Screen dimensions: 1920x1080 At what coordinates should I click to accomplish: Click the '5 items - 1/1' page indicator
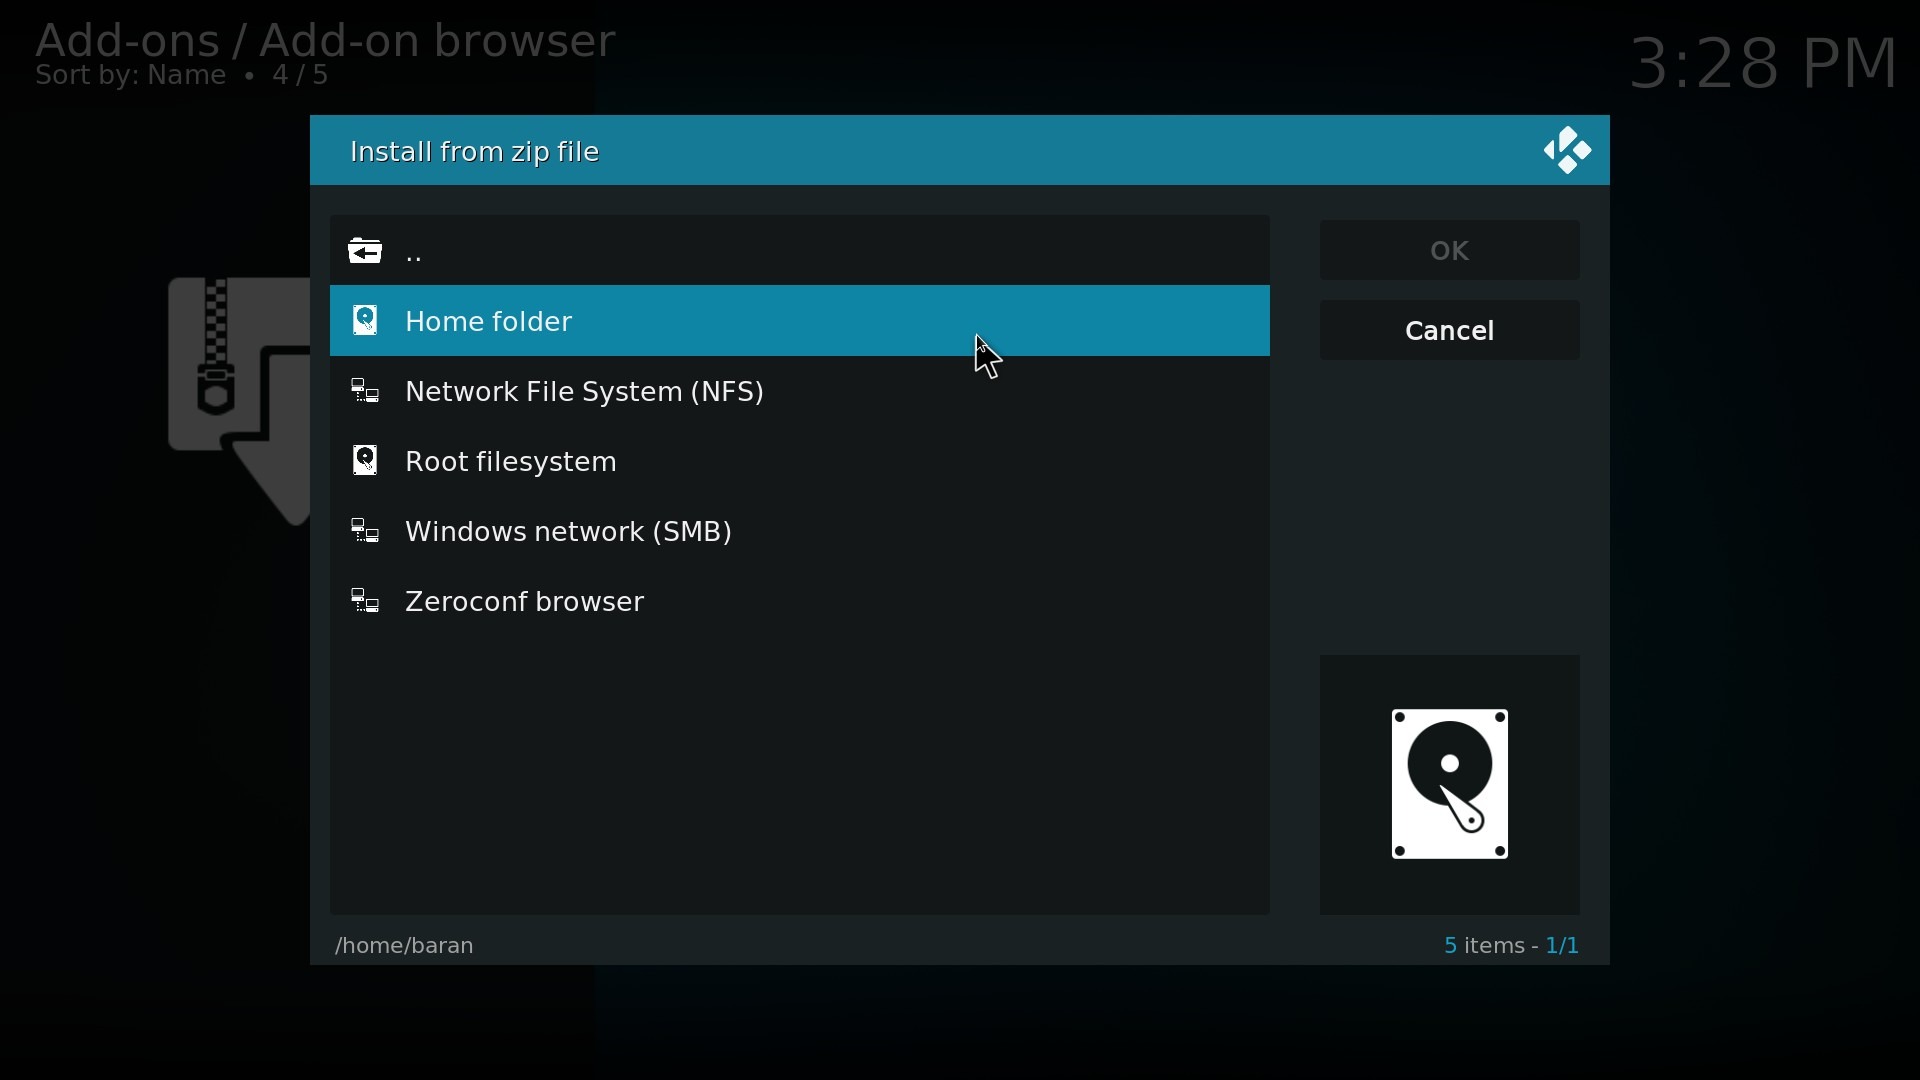click(x=1511, y=947)
